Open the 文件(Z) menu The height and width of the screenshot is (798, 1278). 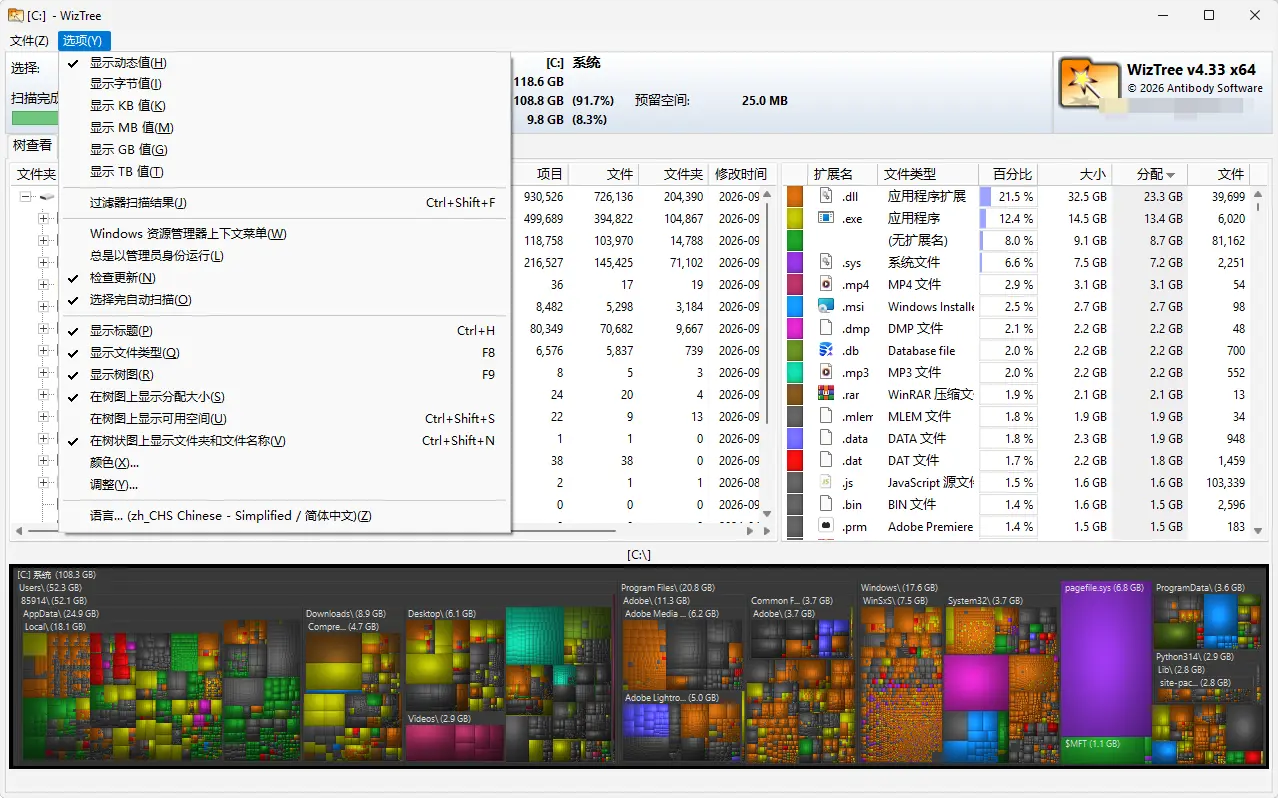click(29, 41)
